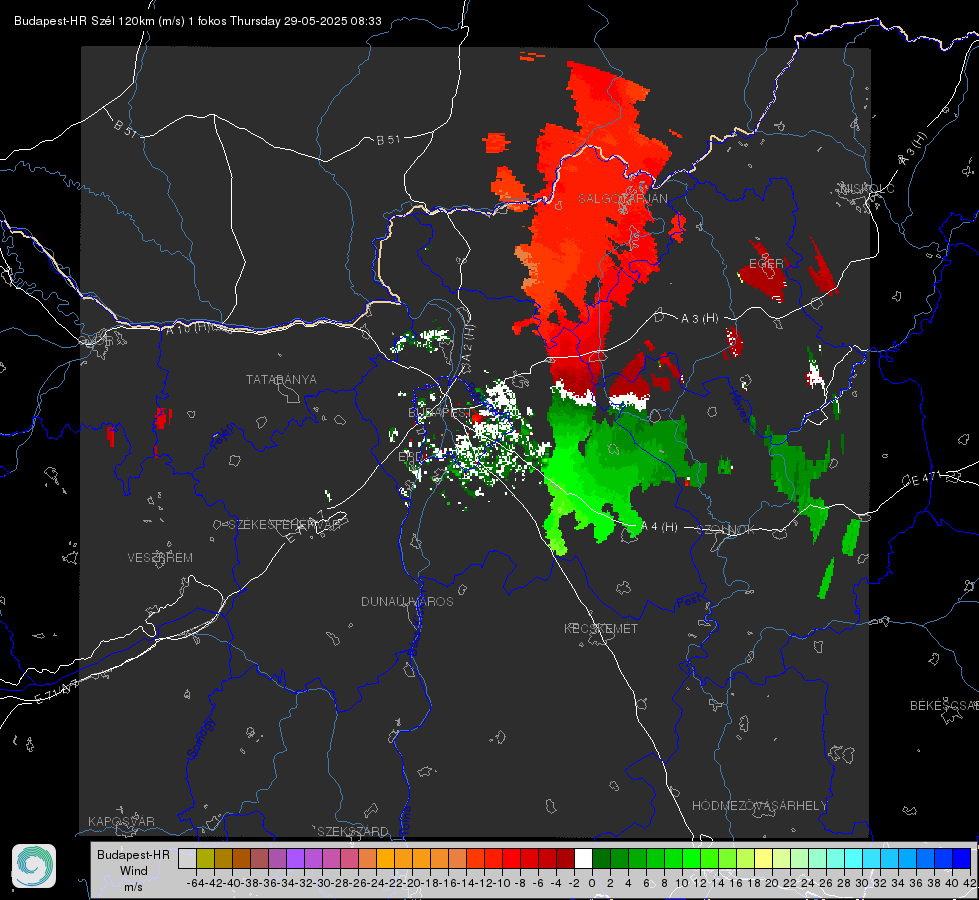Click the SZÉKESFEHÉRVÁR city label
979x900 pixels.
click(285, 525)
